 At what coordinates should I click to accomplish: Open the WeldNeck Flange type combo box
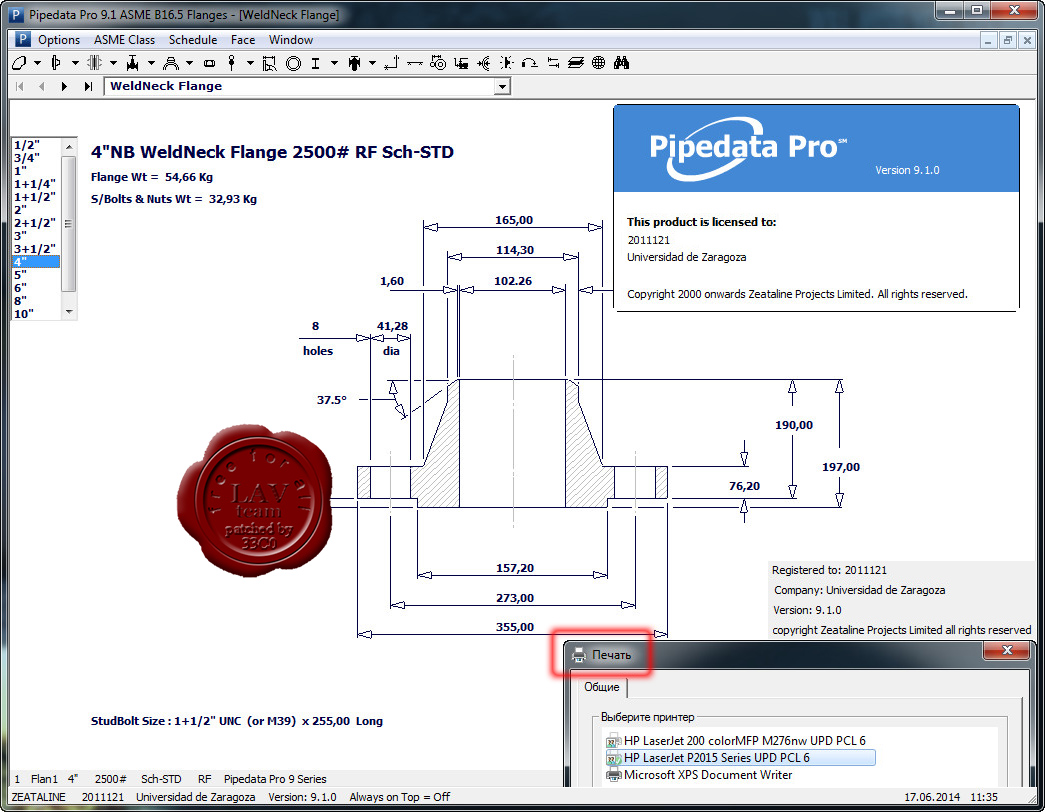click(503, 87)
